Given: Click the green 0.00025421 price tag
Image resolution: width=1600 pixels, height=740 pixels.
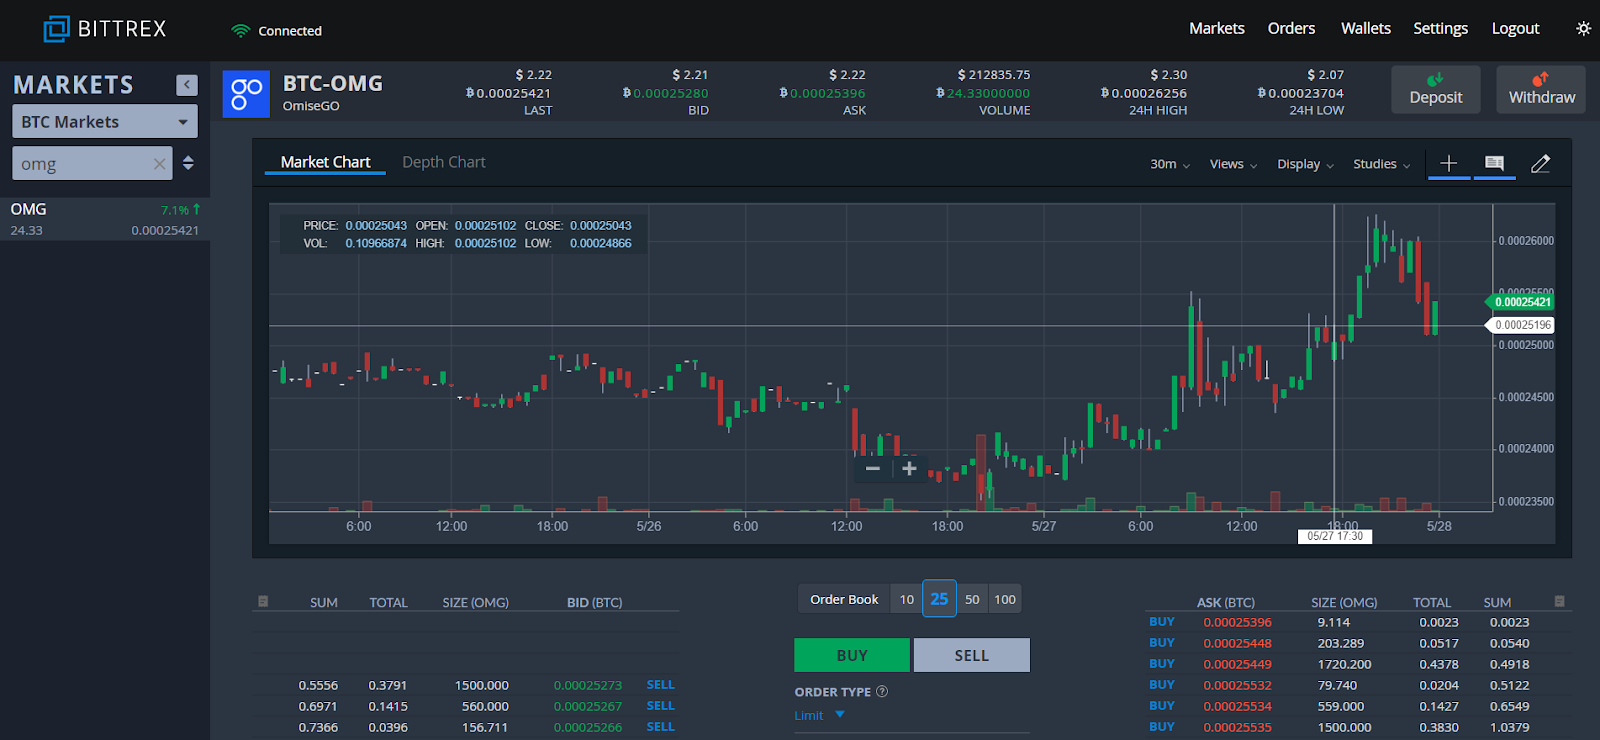Looking at the screenshot, I should 1521,302.
